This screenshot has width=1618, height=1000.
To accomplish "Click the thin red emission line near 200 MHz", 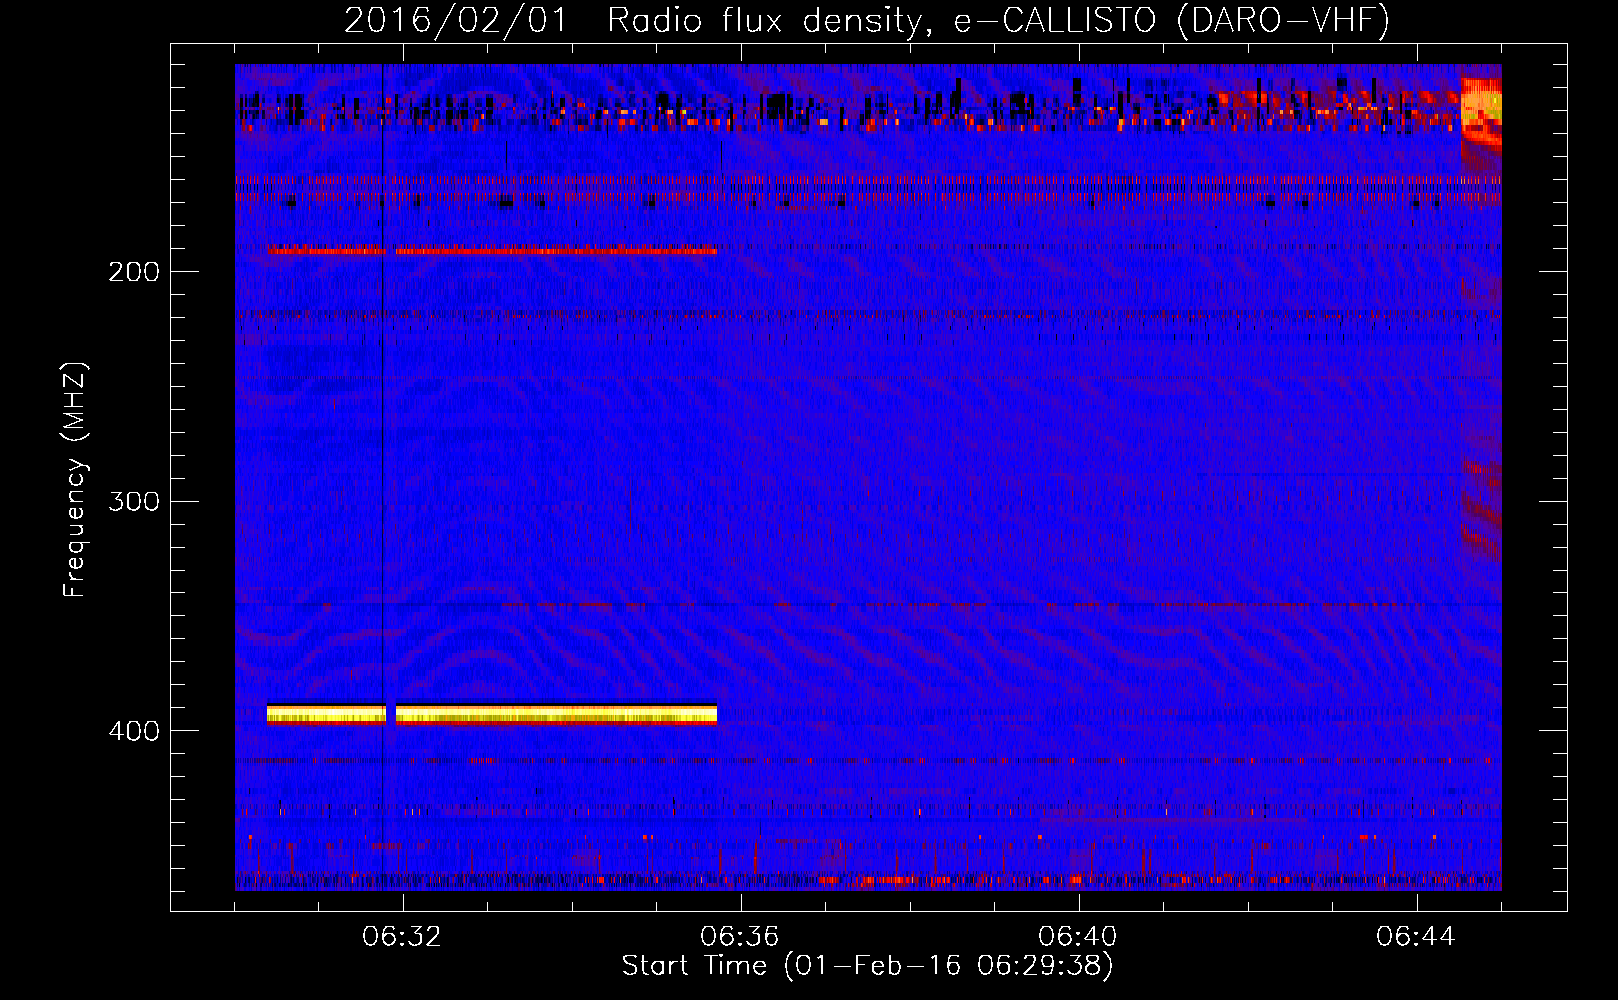I will [x=492, y=250].
